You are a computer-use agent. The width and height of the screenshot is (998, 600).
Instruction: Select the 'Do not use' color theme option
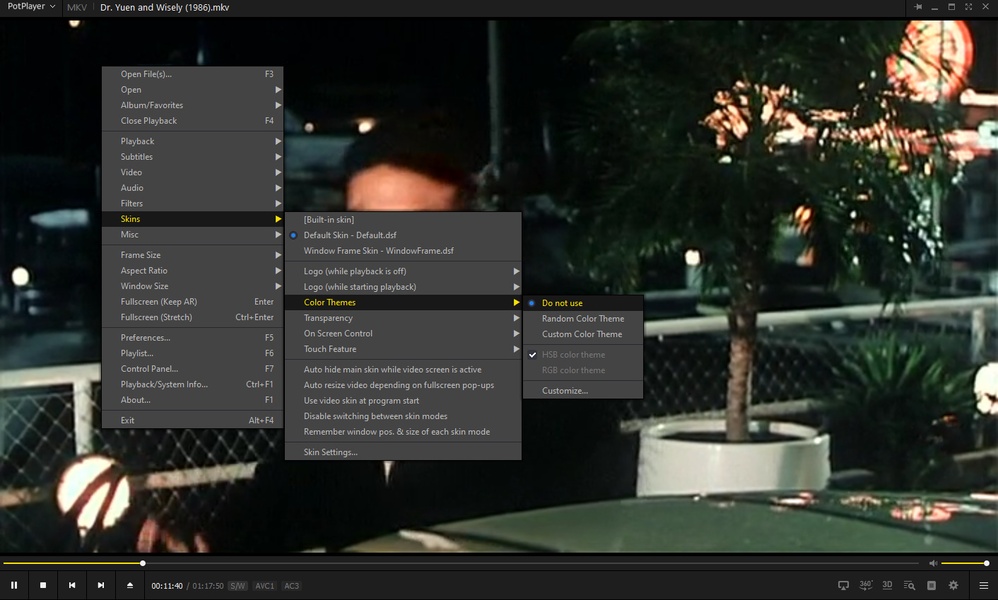562,303
